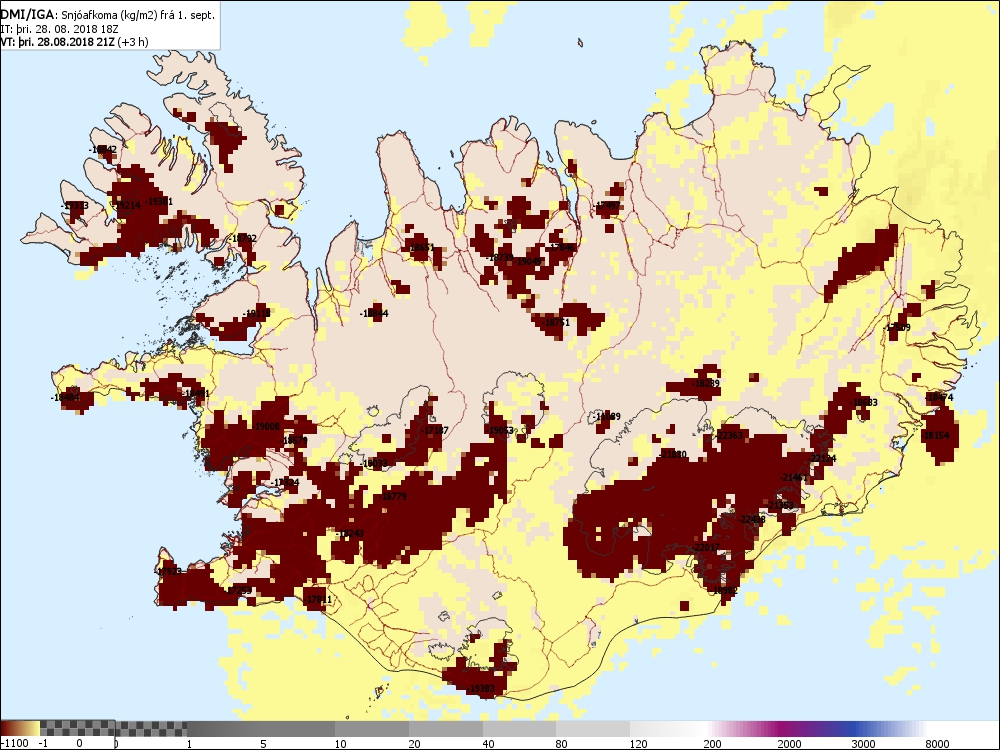Click the -19053 map value label
Screen dimensions: 1000x750
[x=500, y=430]
